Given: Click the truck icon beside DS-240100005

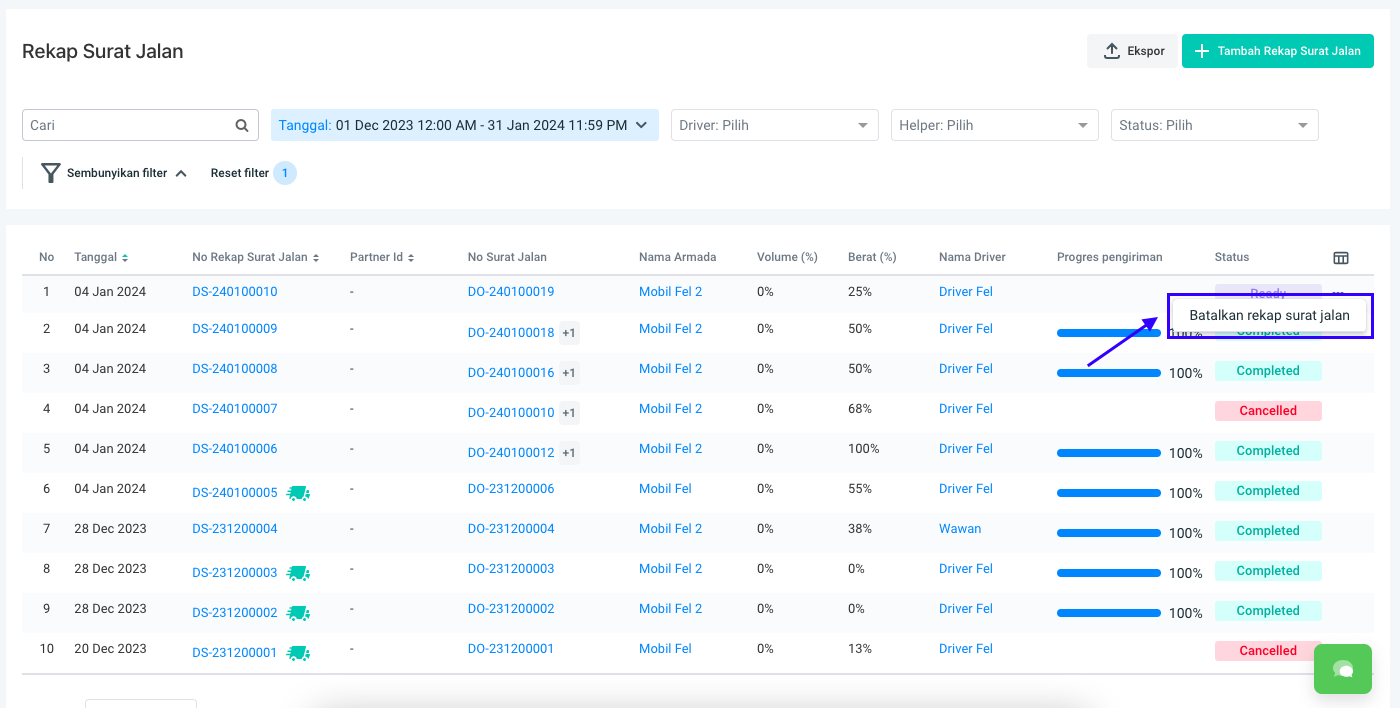Looking at the screenshot, I should click(298, 493).
